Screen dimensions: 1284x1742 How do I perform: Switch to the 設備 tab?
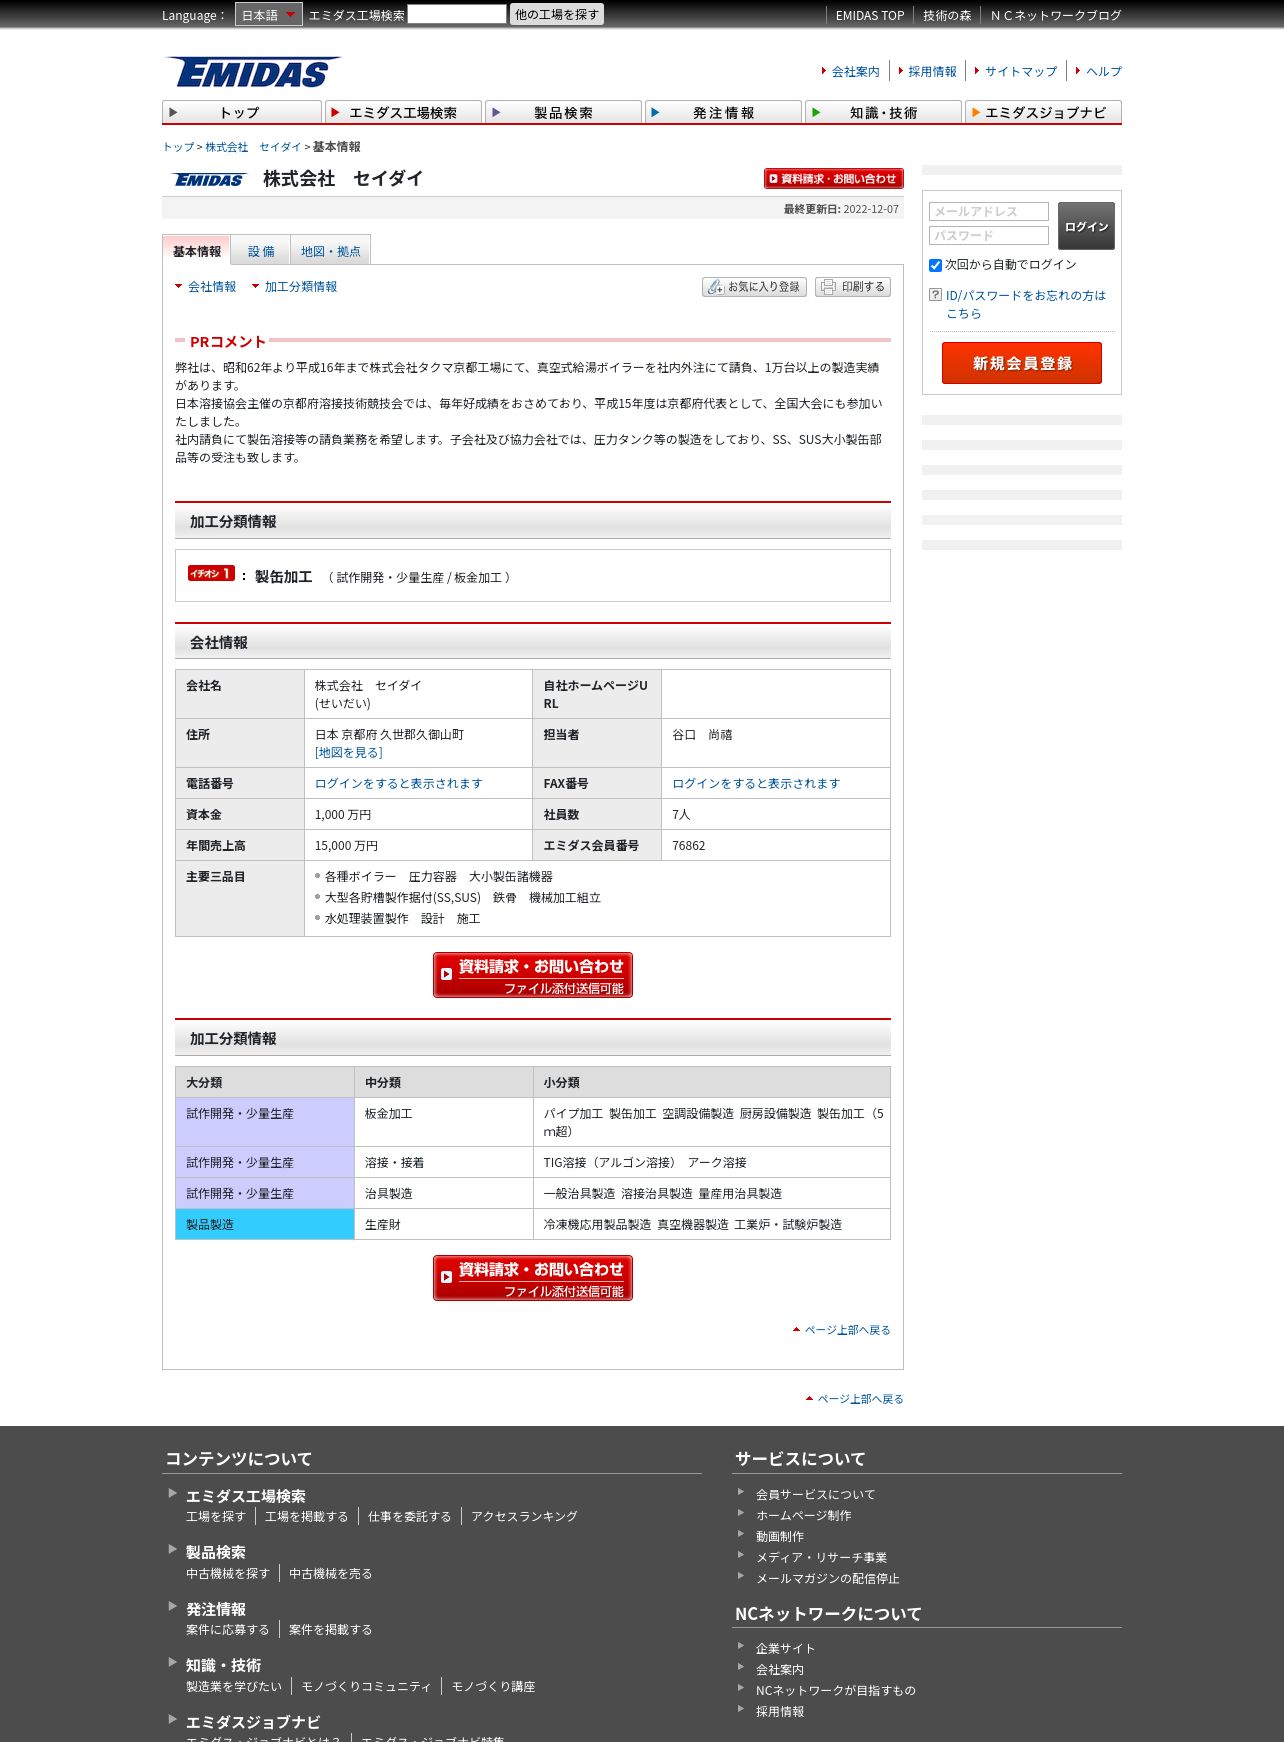[261, 251]
